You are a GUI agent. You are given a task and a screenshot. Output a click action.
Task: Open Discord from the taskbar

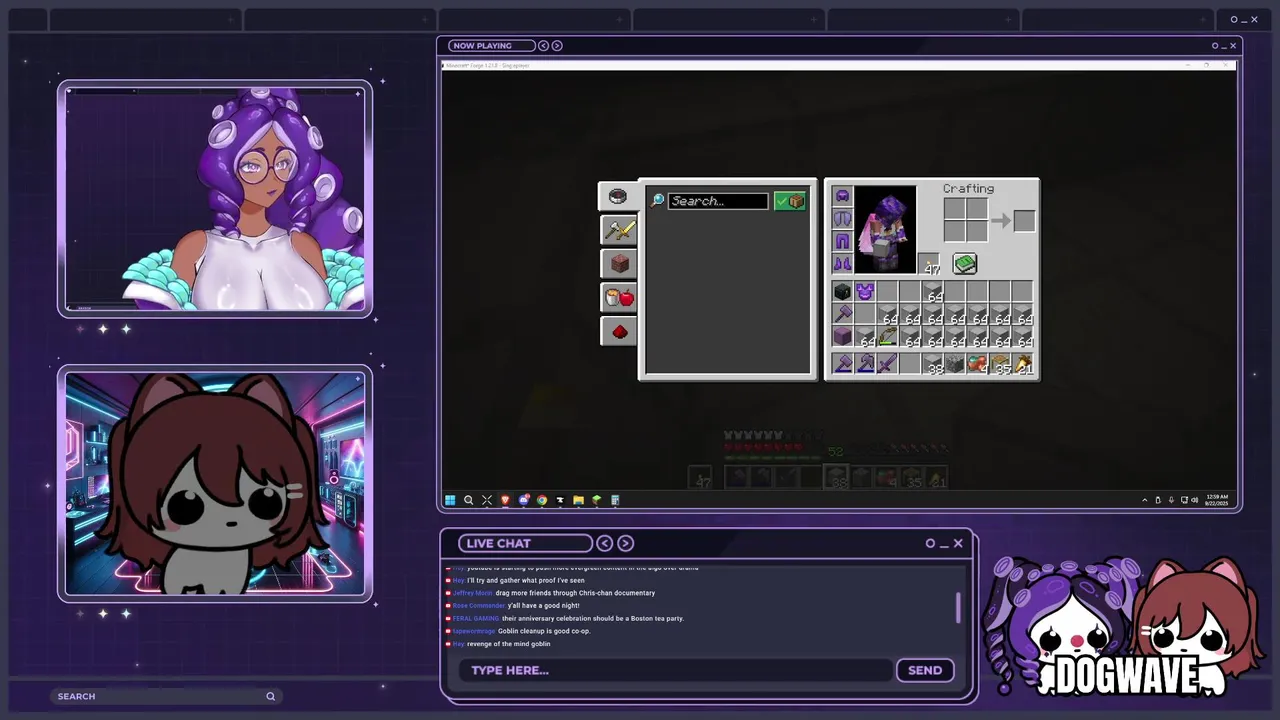point(523,500)
